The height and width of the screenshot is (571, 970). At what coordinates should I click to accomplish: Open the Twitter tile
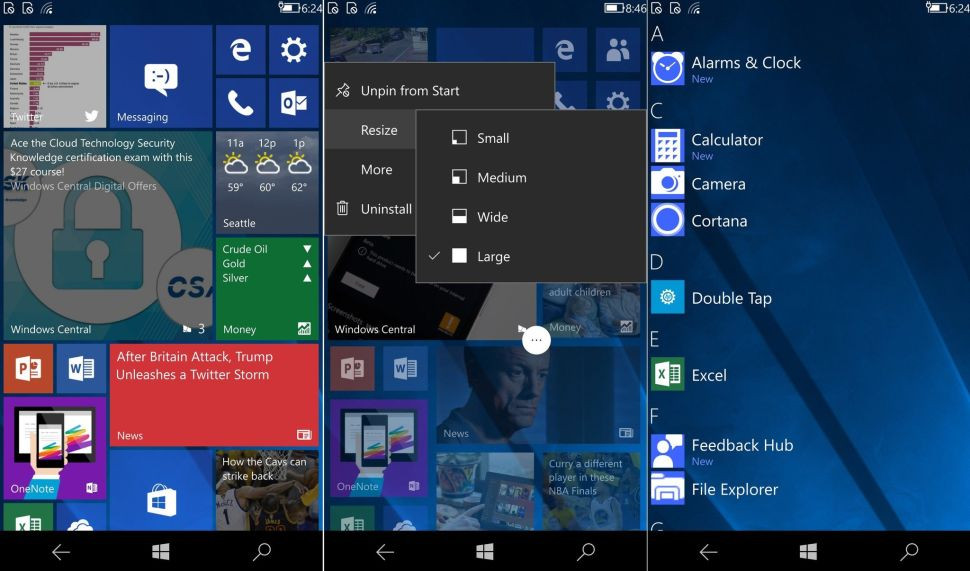(x=55, y=77)
